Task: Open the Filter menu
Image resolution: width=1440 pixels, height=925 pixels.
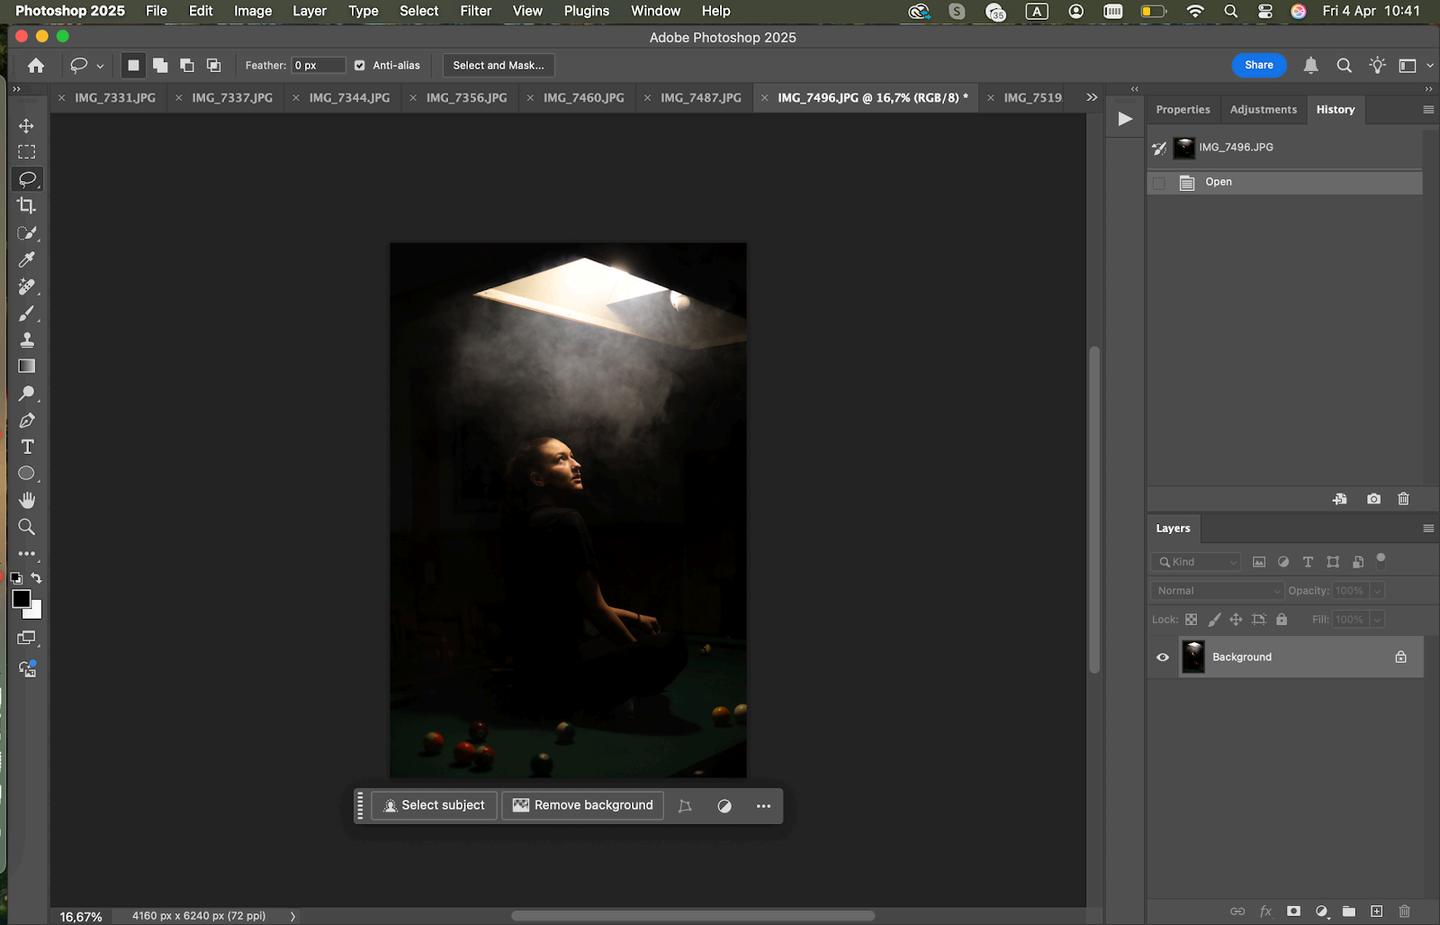Action: click(475, 11)
